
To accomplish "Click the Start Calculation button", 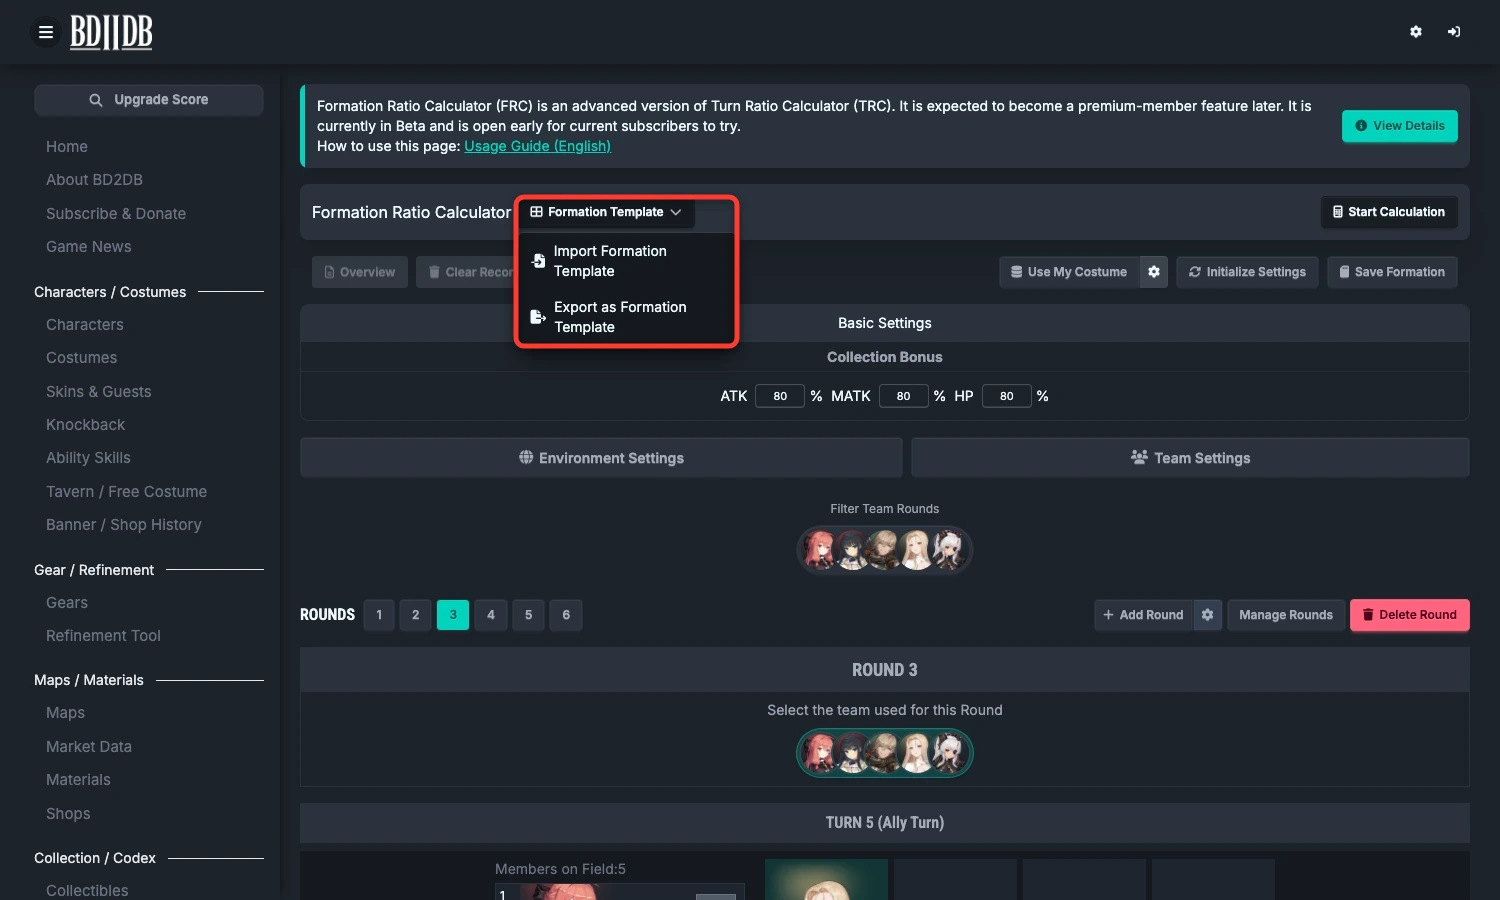I will (x=1389, y=212).
